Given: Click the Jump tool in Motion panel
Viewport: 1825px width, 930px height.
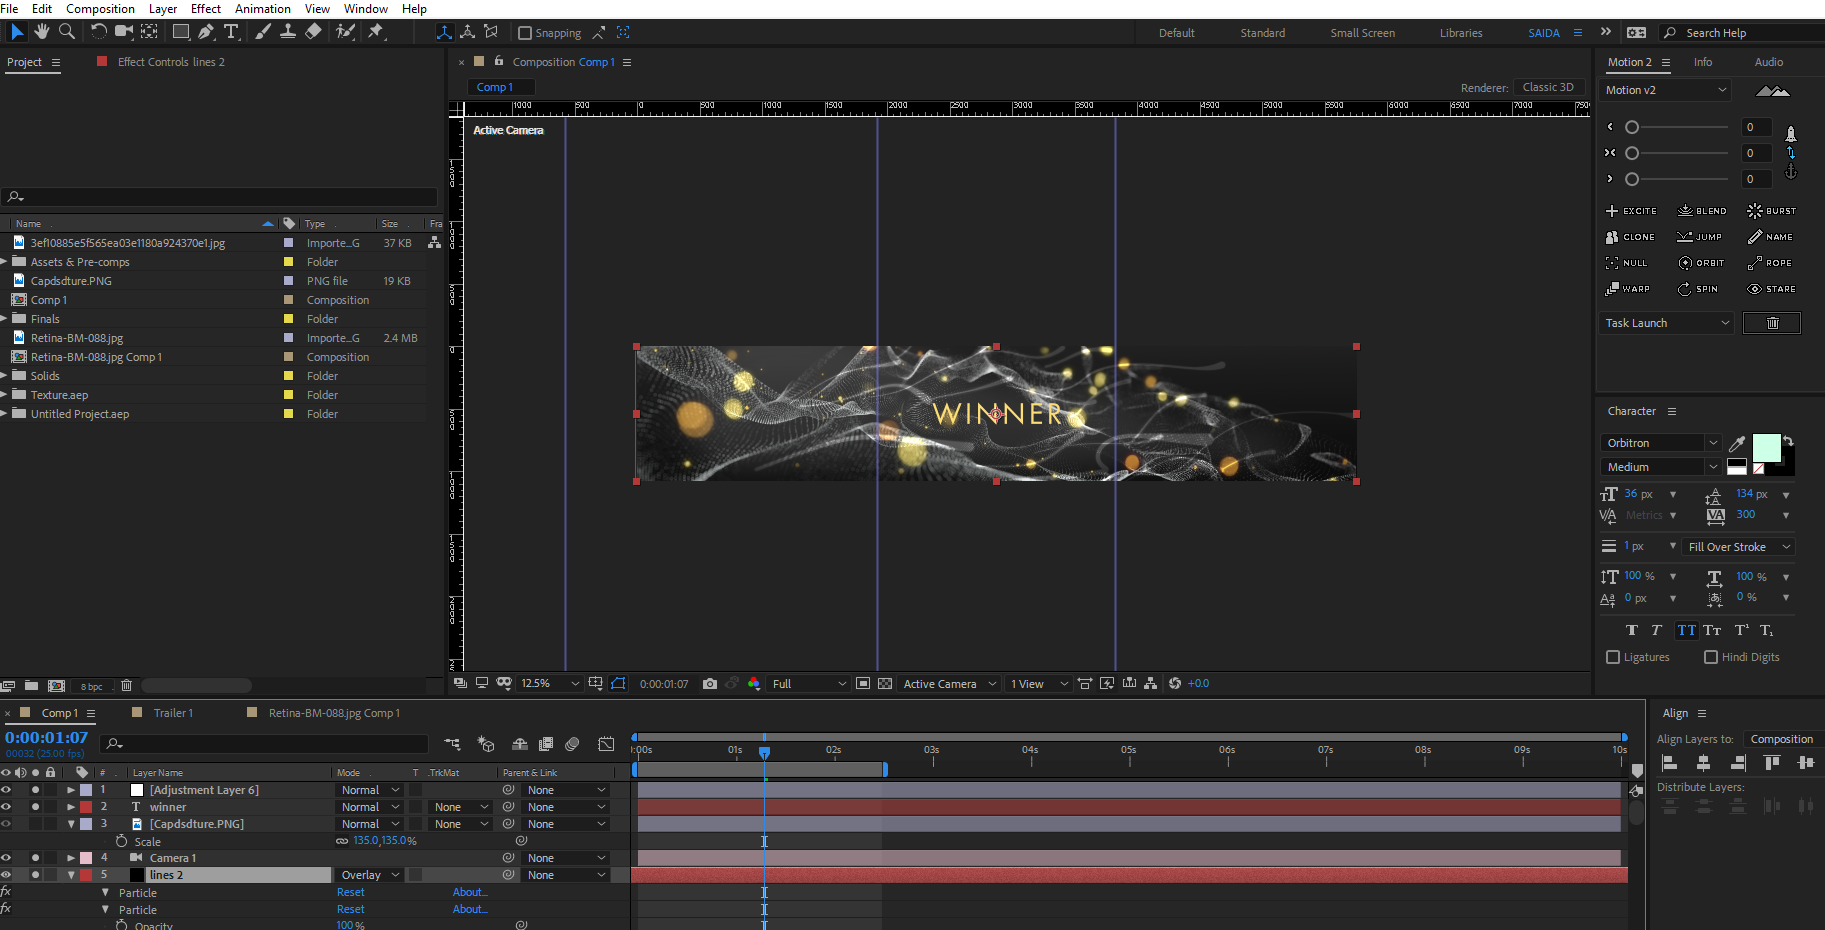Looking at the screenshot, I should pyautogui.click(x=1700, y=237).
